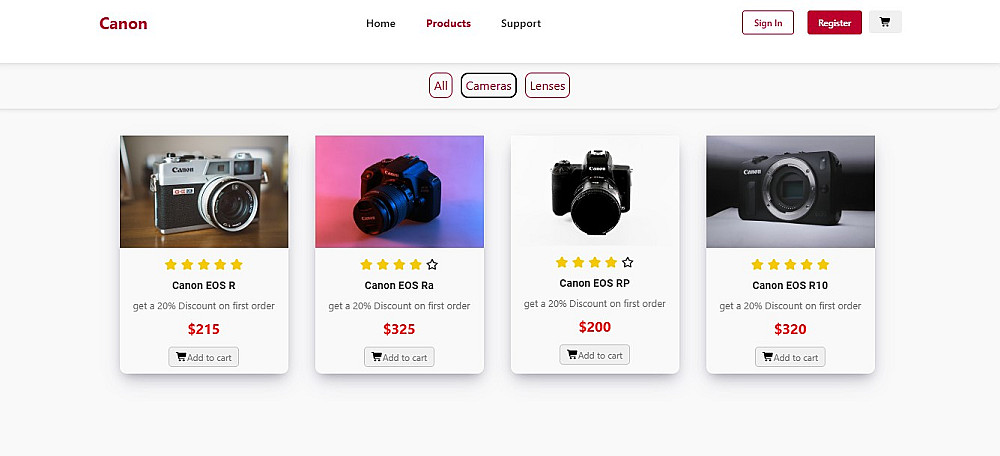The image size is (1000, 456).
Task: Click the Sign In button
Action: (x=768, y=23)
